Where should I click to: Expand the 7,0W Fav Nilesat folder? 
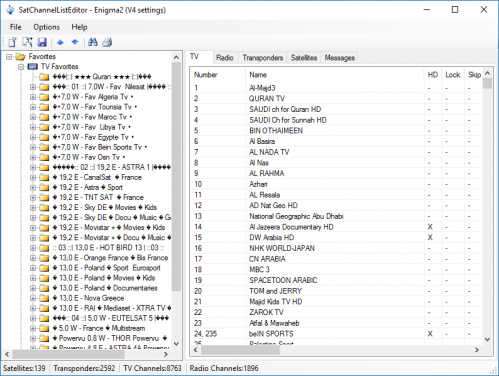[x=33, y=87]
